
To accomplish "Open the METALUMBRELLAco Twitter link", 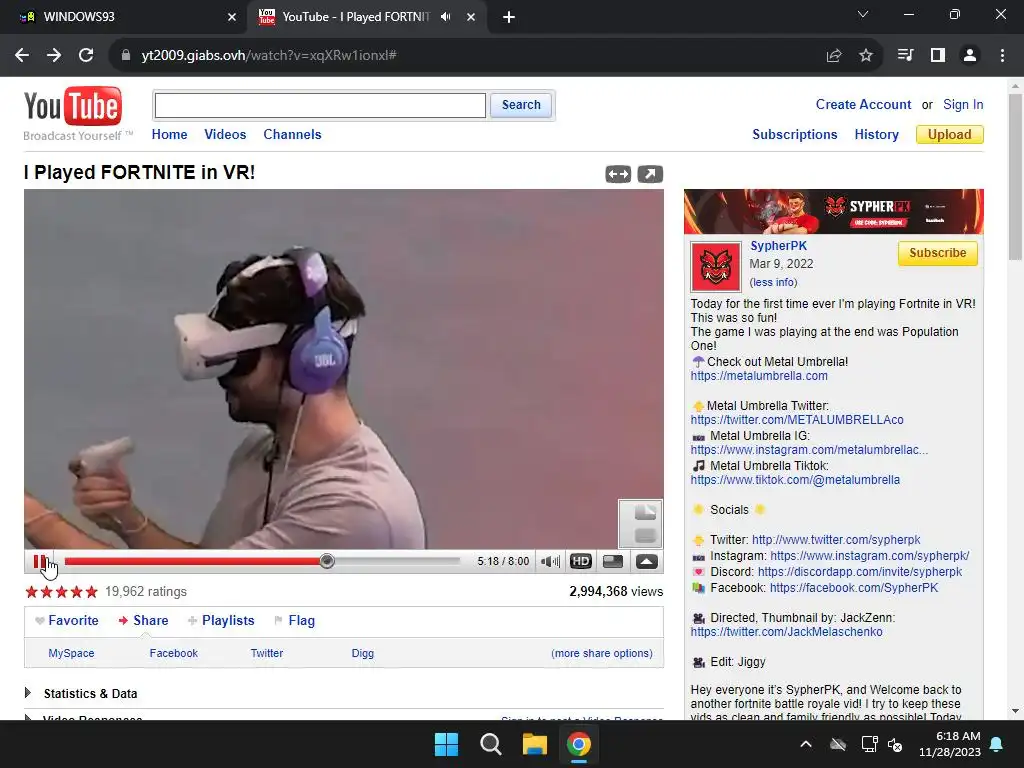I will (x=797, y=420).
